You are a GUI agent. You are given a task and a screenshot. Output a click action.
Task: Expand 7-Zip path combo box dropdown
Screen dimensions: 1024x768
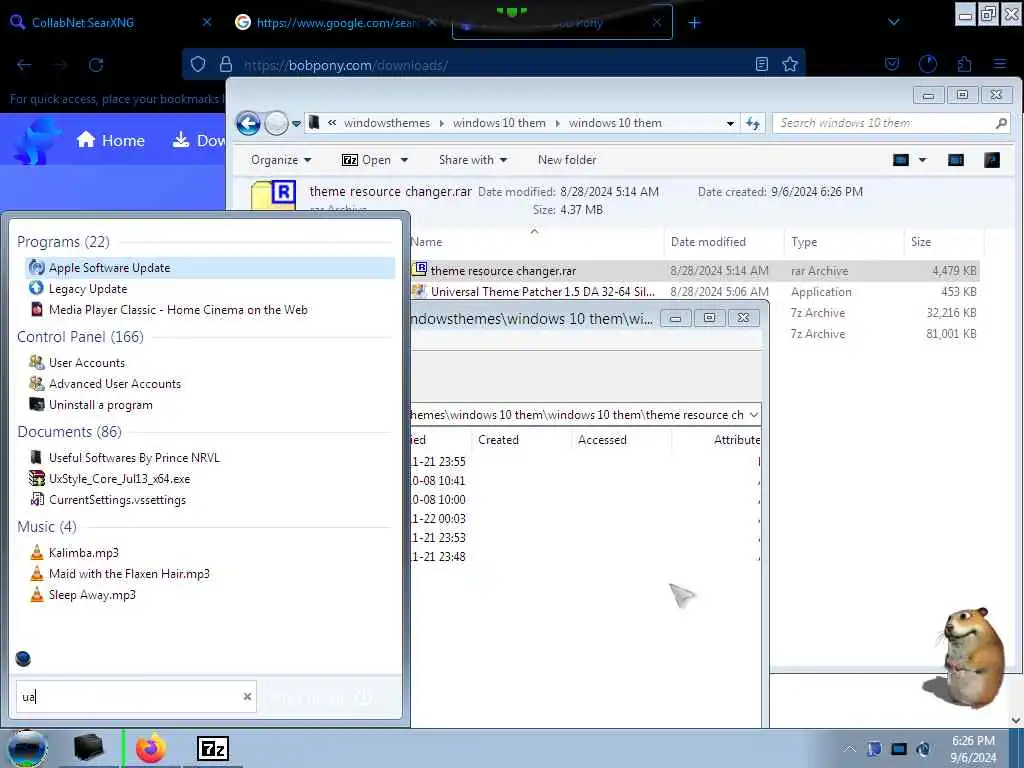tap(754, 415)
